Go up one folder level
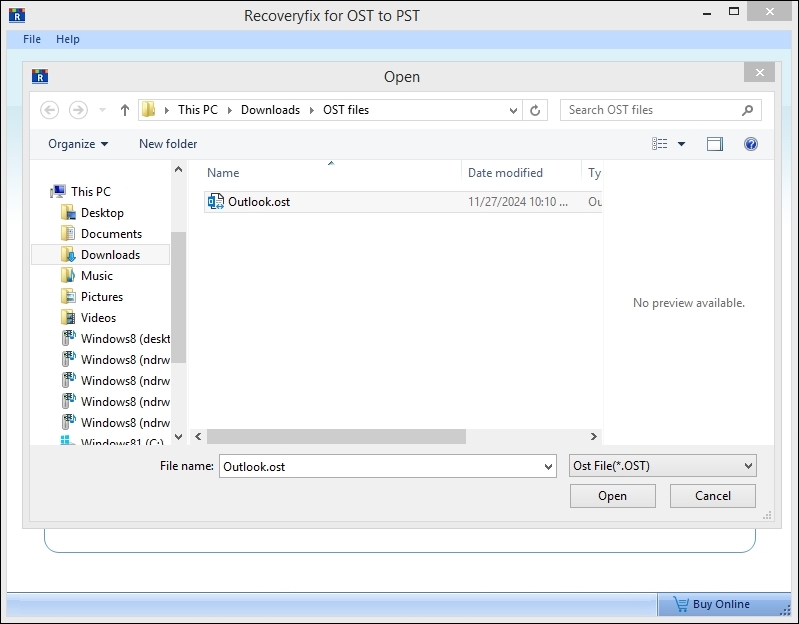The width and height of the screenshot is (799, 624). coord(125,110)
